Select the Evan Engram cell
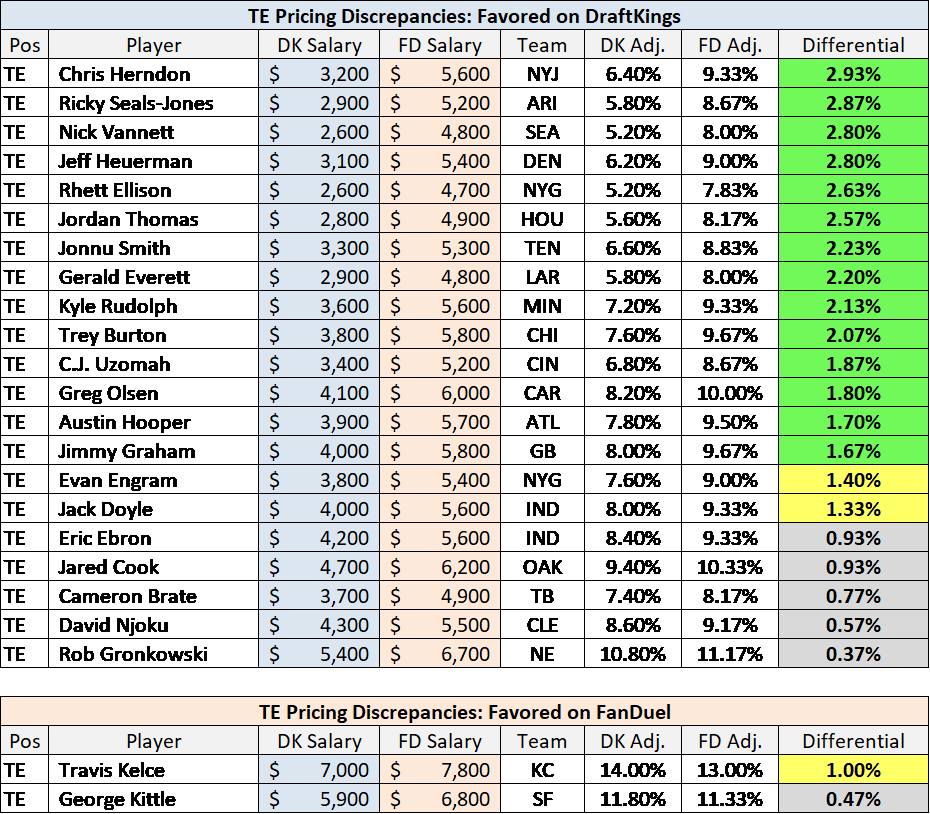930x814 pixels. pos(154,481)
